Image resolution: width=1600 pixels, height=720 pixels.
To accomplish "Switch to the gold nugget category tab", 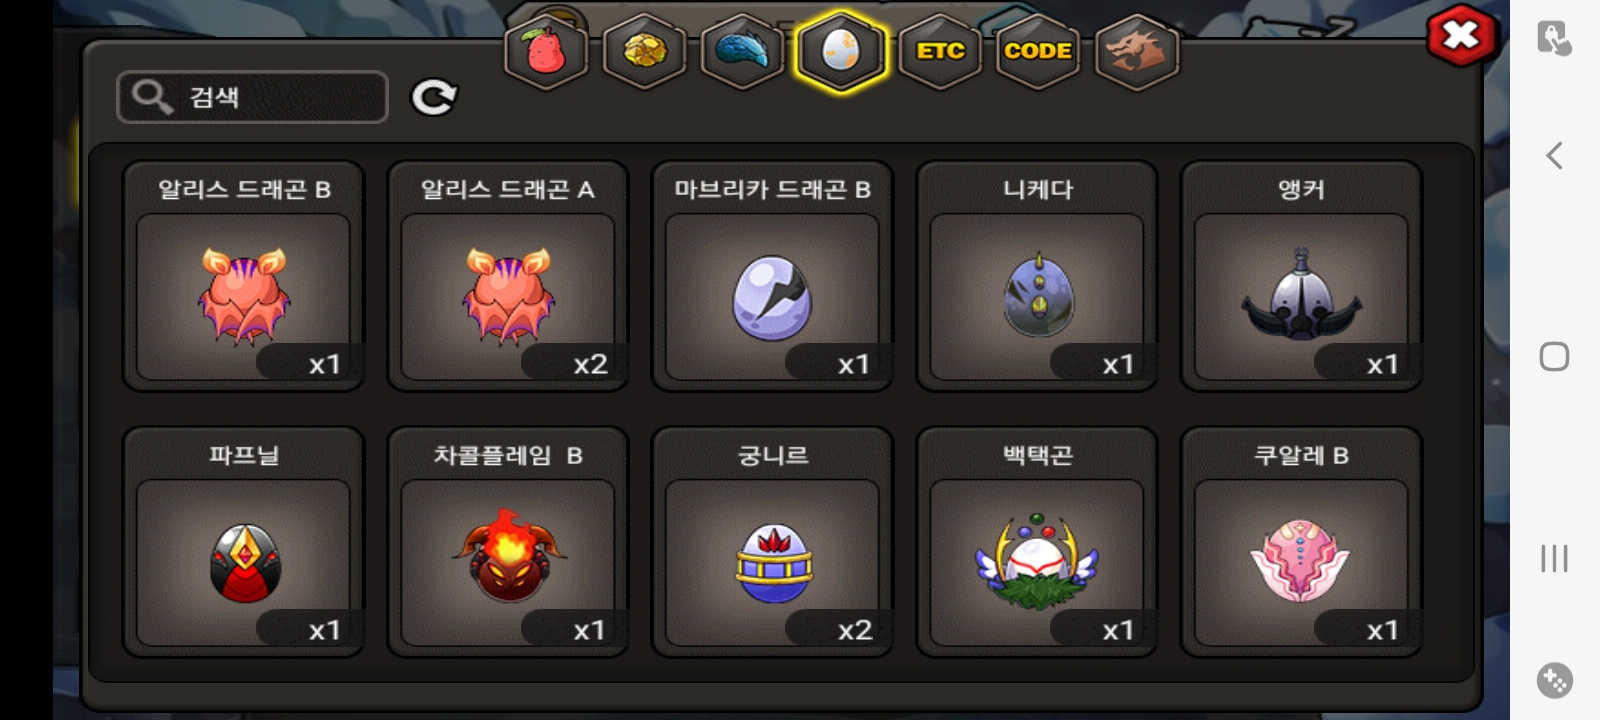I will pos(644,51).
